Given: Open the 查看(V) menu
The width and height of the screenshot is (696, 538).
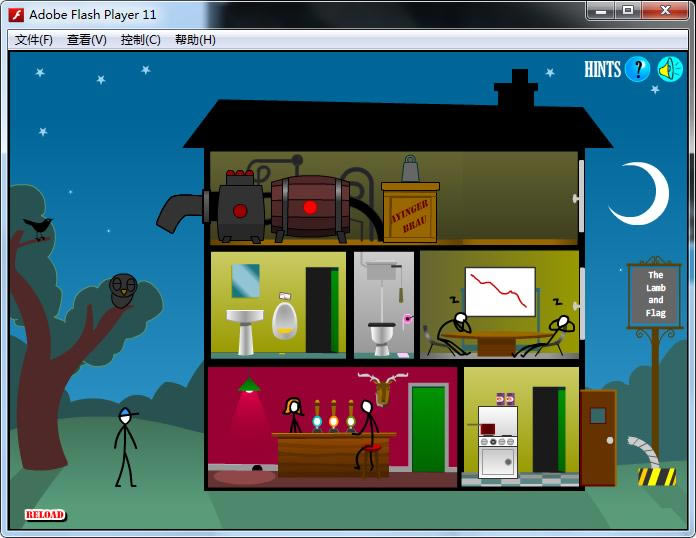Looking at the screenshot, I should click(86, 40).
